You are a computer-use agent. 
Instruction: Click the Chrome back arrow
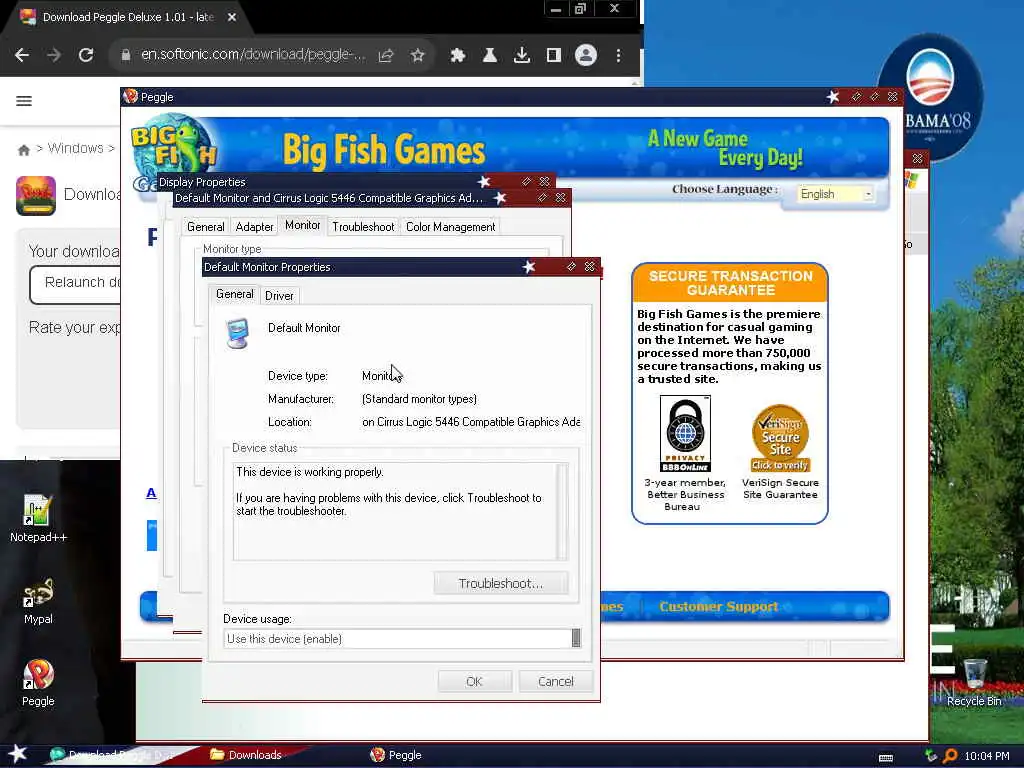[22, 56]
